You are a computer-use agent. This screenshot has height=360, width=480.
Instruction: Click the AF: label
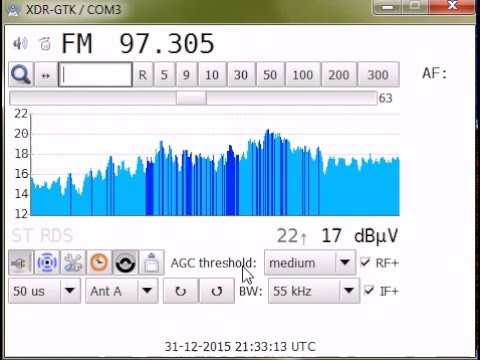click(434, 73)
